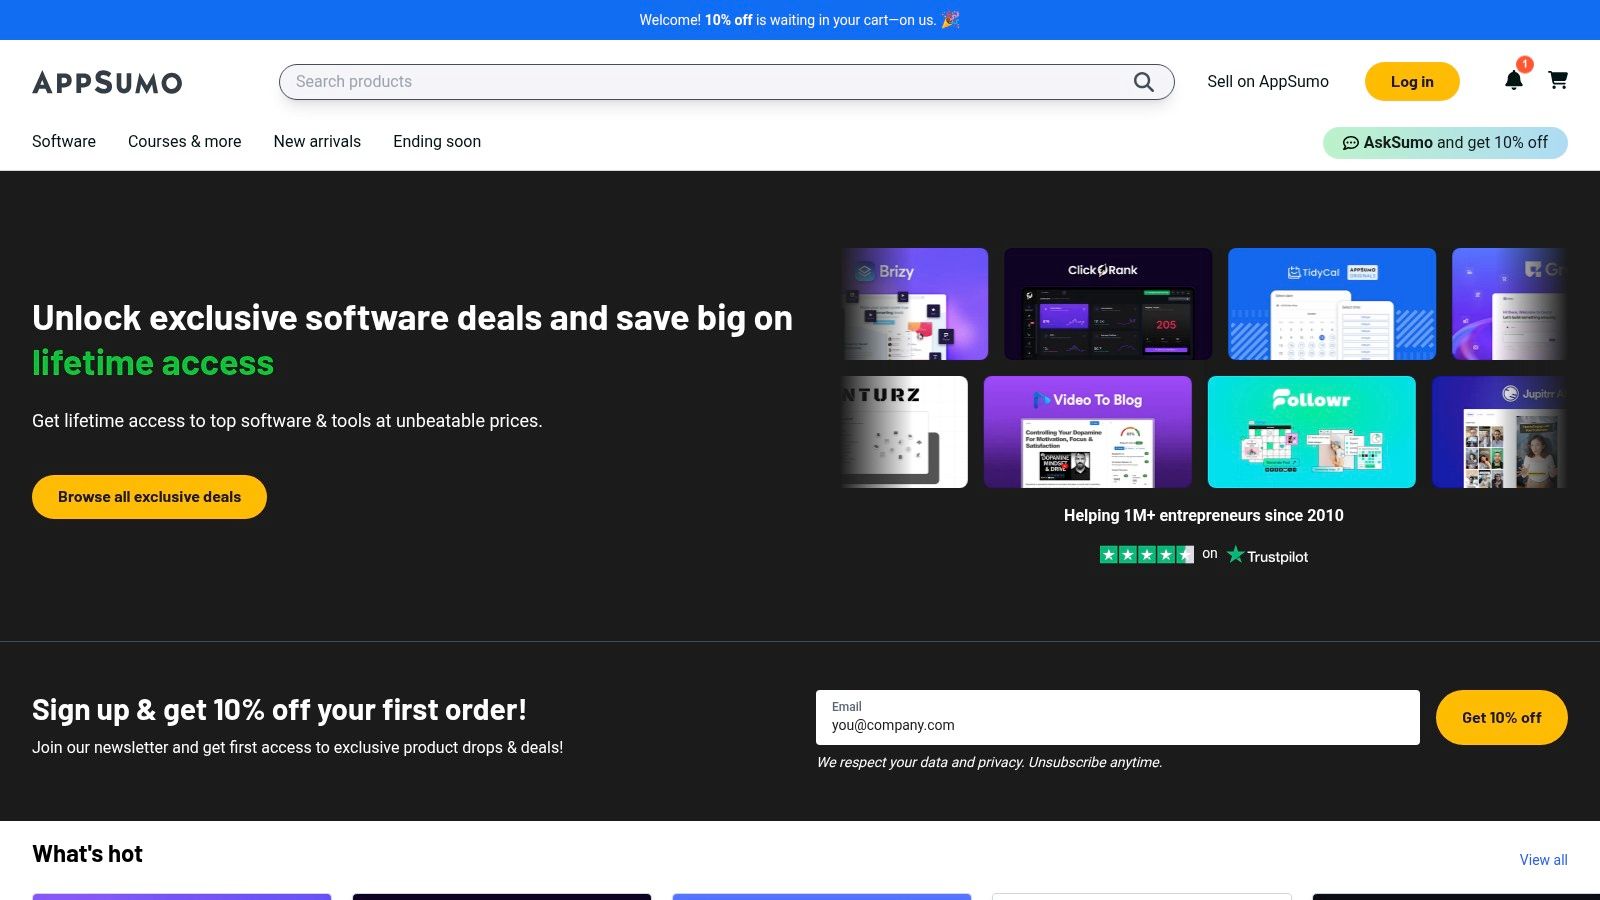Screen dimensions: 1600x900
Task: Click the Get 10% off button
Action: pos(1502,717)
